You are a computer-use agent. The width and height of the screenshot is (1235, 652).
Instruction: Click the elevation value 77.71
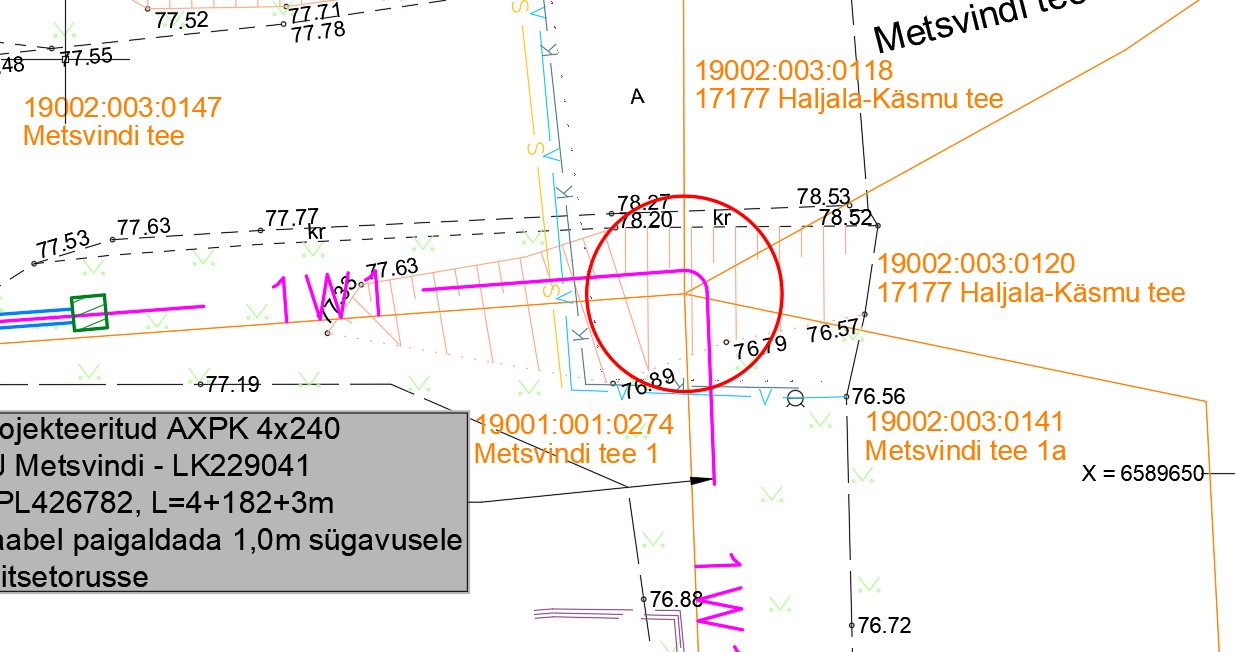(315, 12)
